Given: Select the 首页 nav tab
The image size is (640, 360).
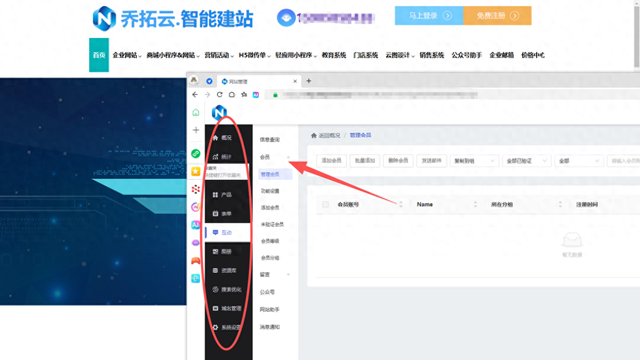Looking at the screenshot, I should (99, 55).
